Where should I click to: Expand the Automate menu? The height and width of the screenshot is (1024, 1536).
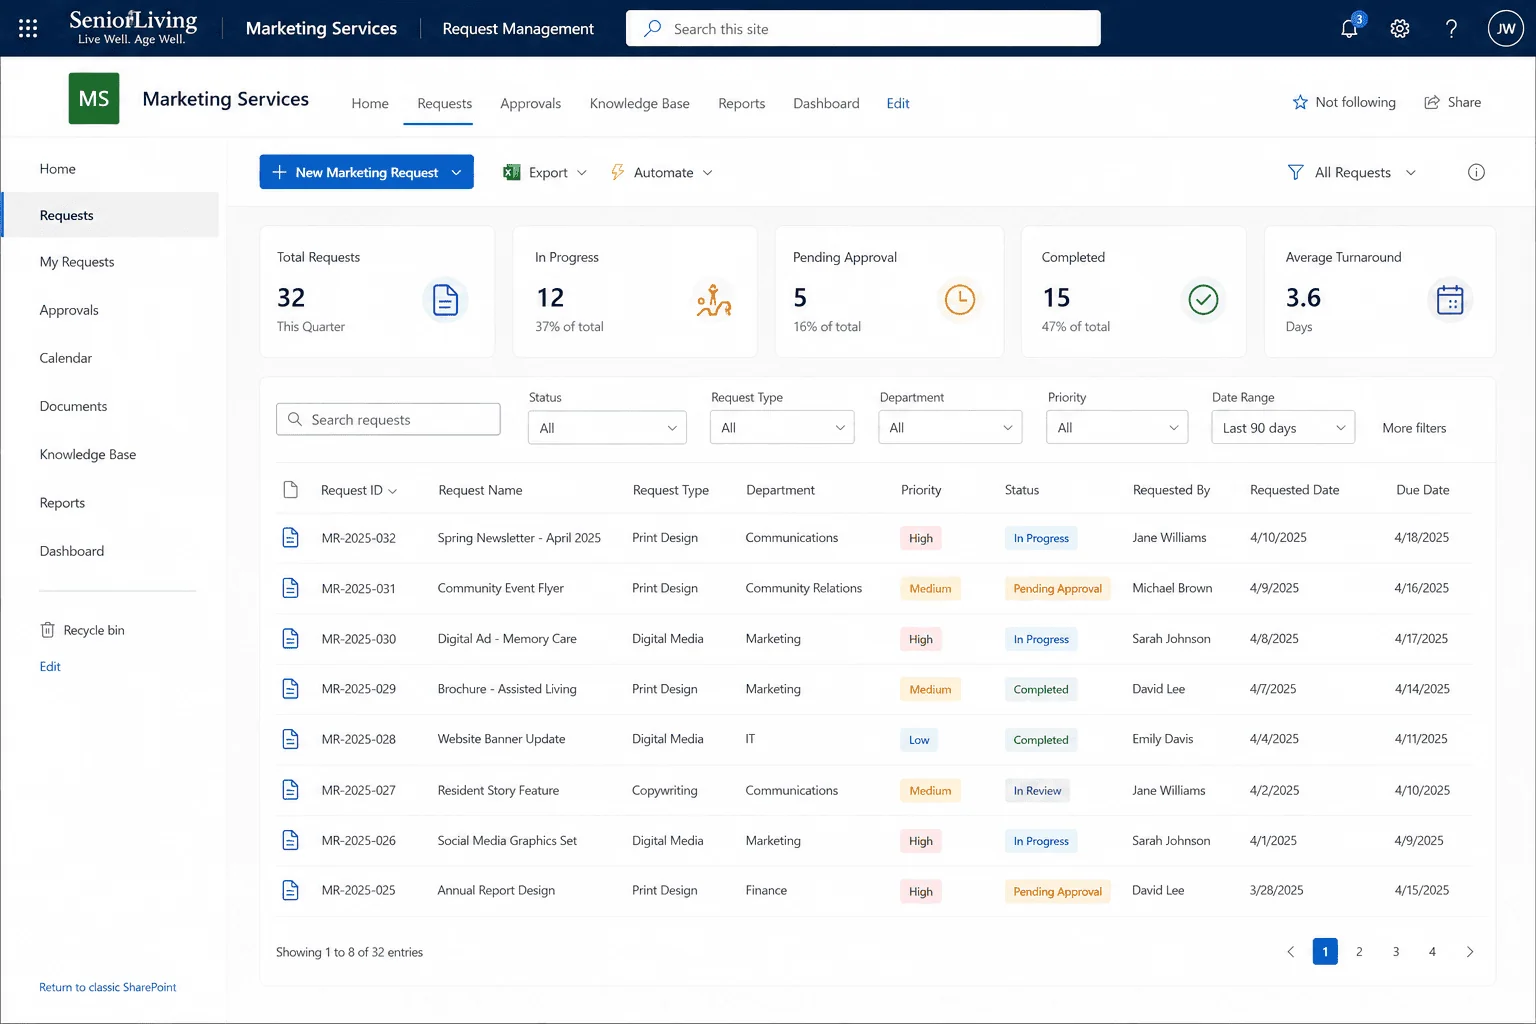click(x=662, y=172)
